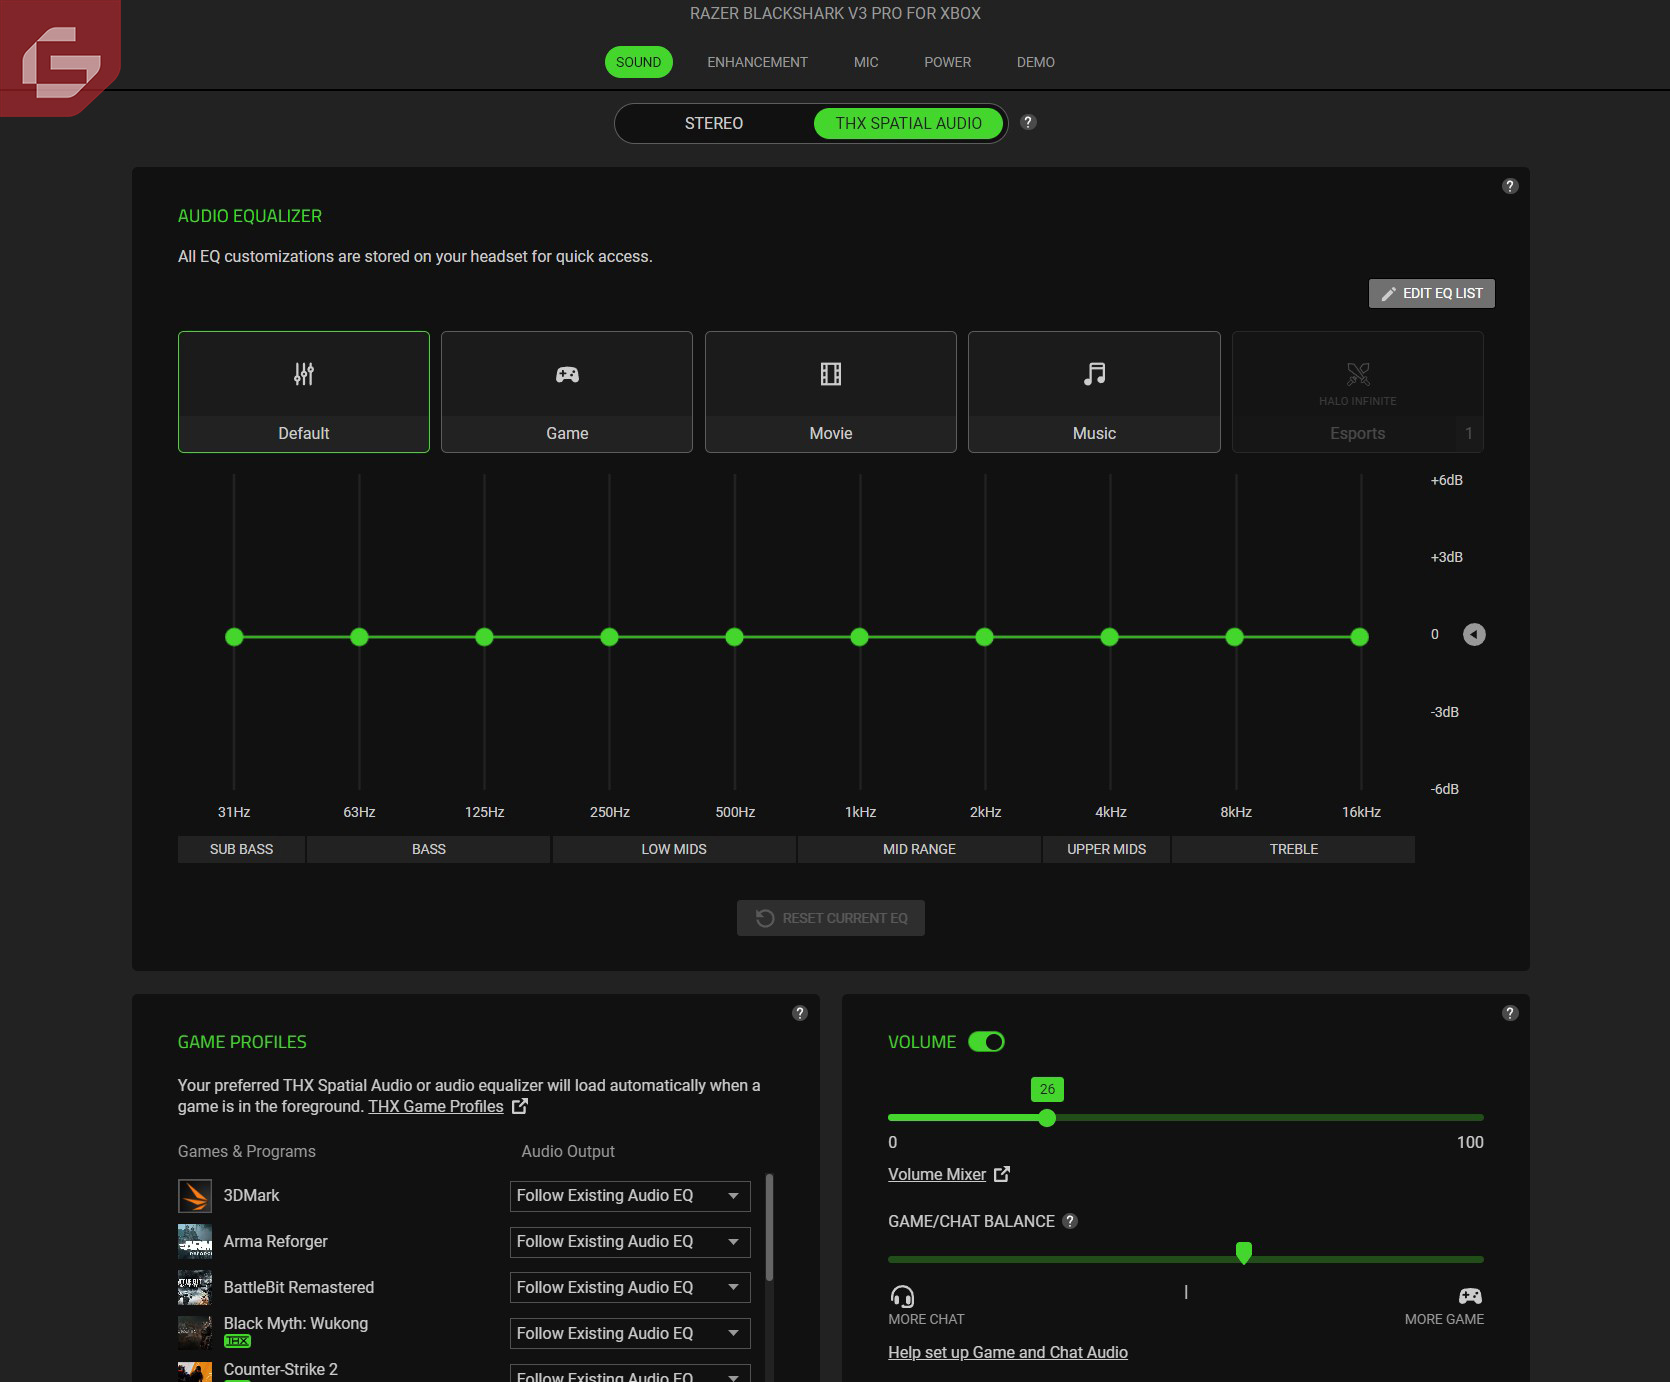The height and width of the screenshot is (1382, 1670).
Task: Open the Volume Mixer link
Action: click(x=937, y=1174)
